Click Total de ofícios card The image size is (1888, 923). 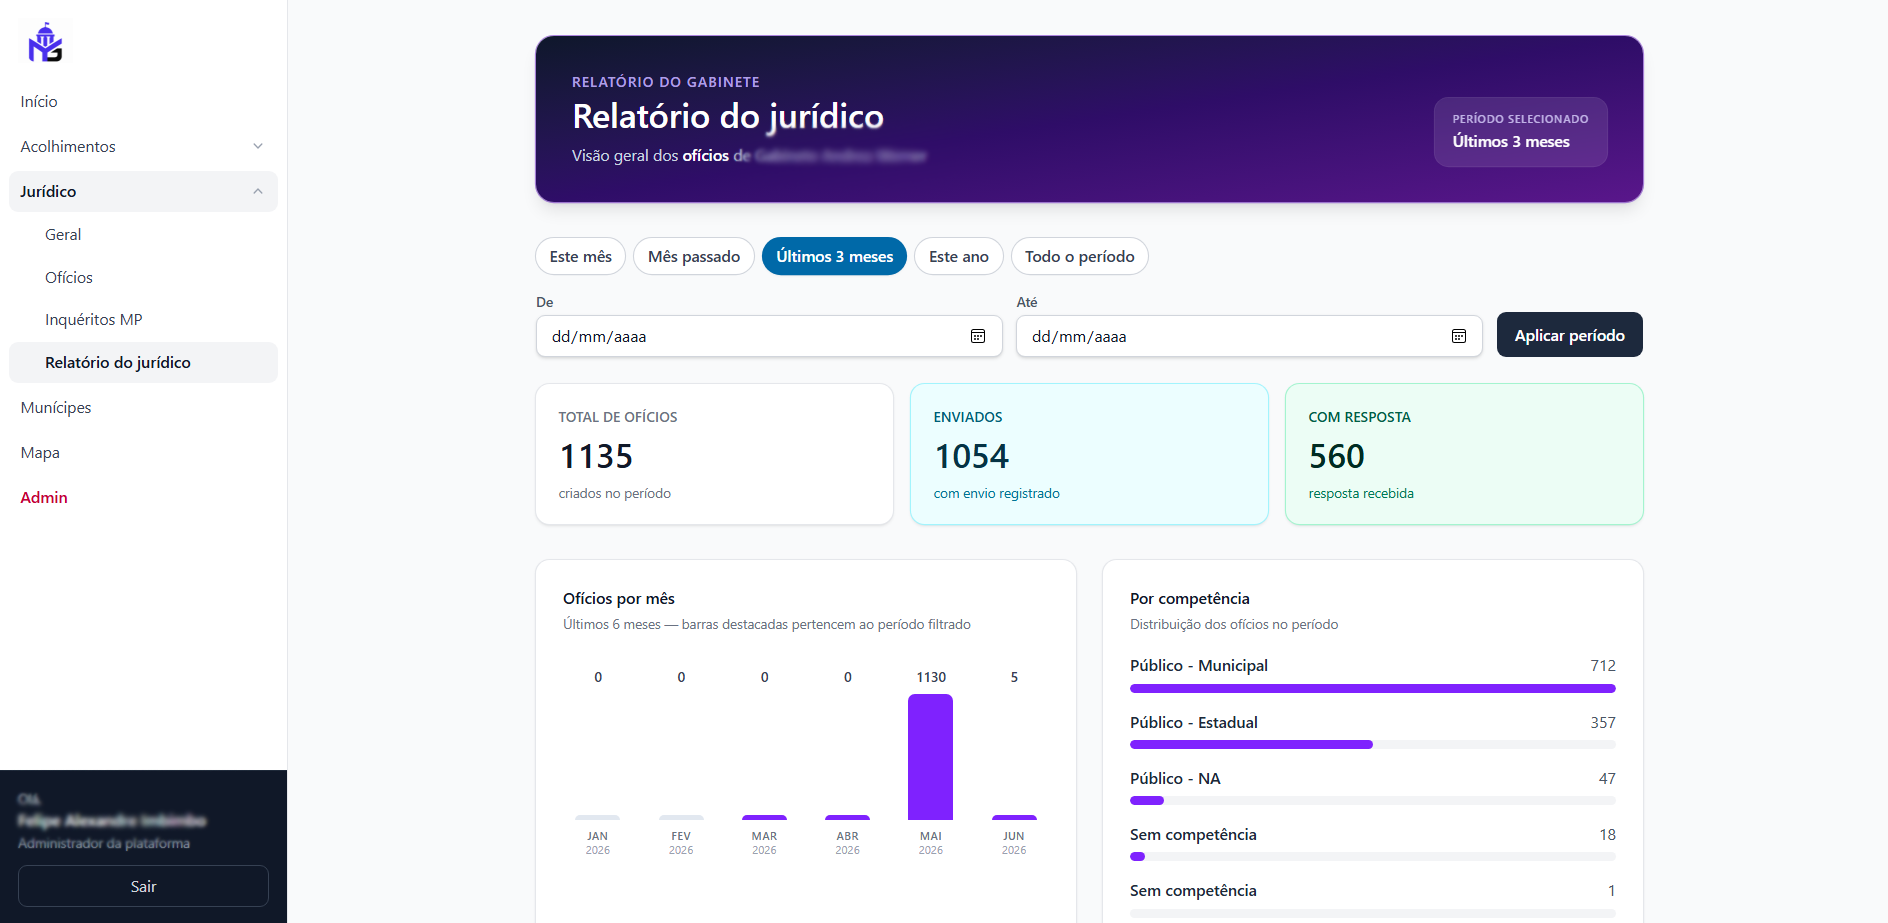tap(714, 454)
